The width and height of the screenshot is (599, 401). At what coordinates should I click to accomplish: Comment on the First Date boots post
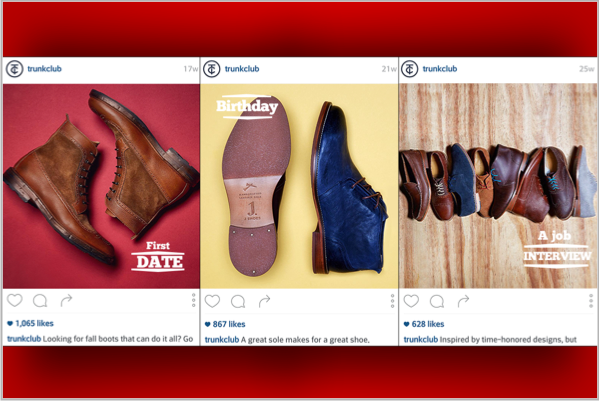(x=40, y=301)
